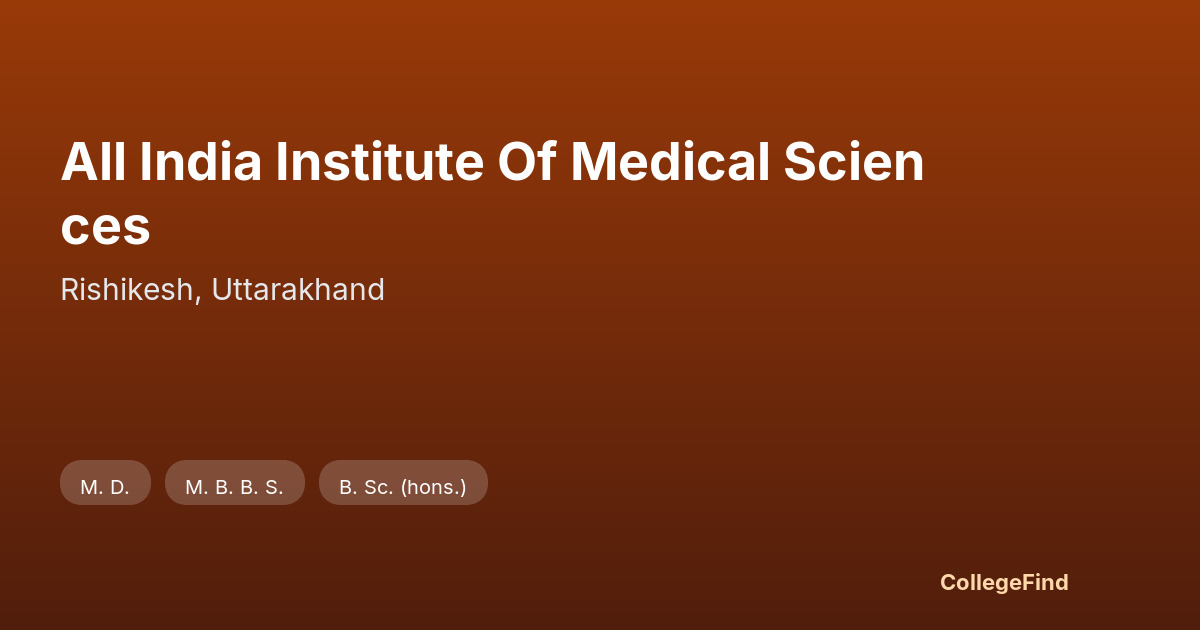Select the word "Medical" in the title
1200x630 pixels.
(669, 162)
